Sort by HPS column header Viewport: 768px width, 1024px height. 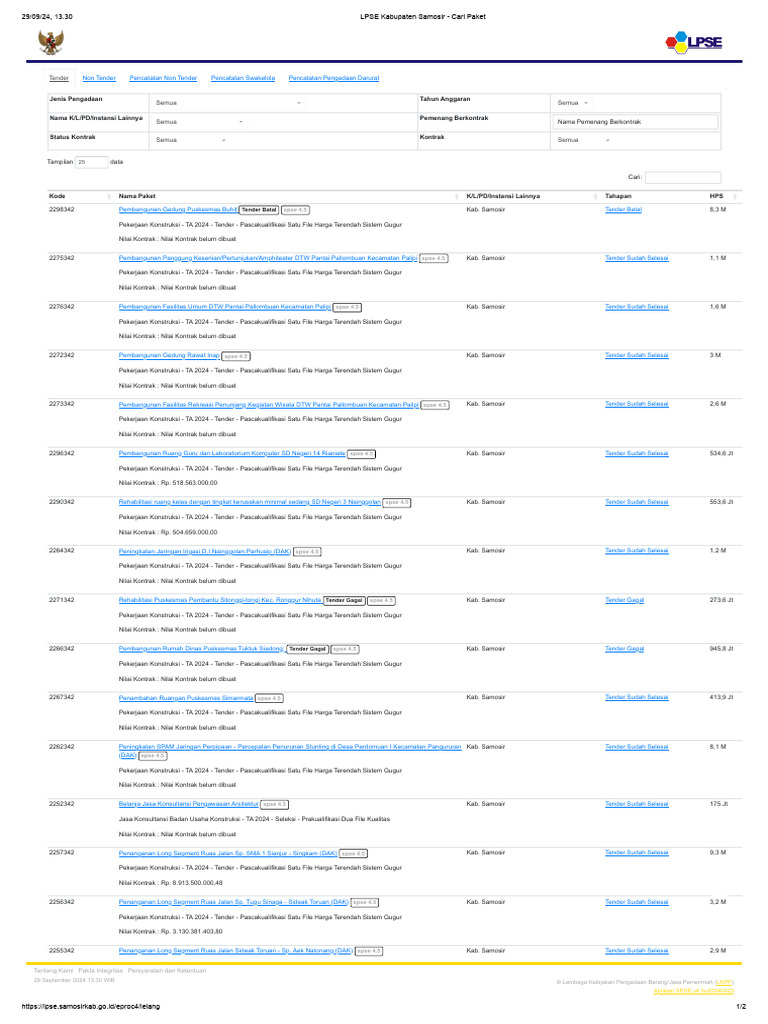tap(723, 196)
